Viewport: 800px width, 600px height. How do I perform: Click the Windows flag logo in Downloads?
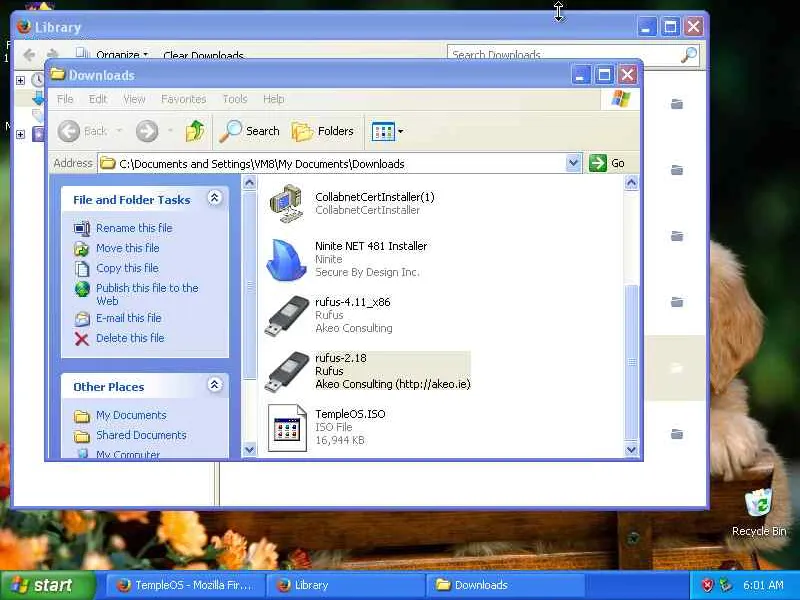(x=621, y=98)
